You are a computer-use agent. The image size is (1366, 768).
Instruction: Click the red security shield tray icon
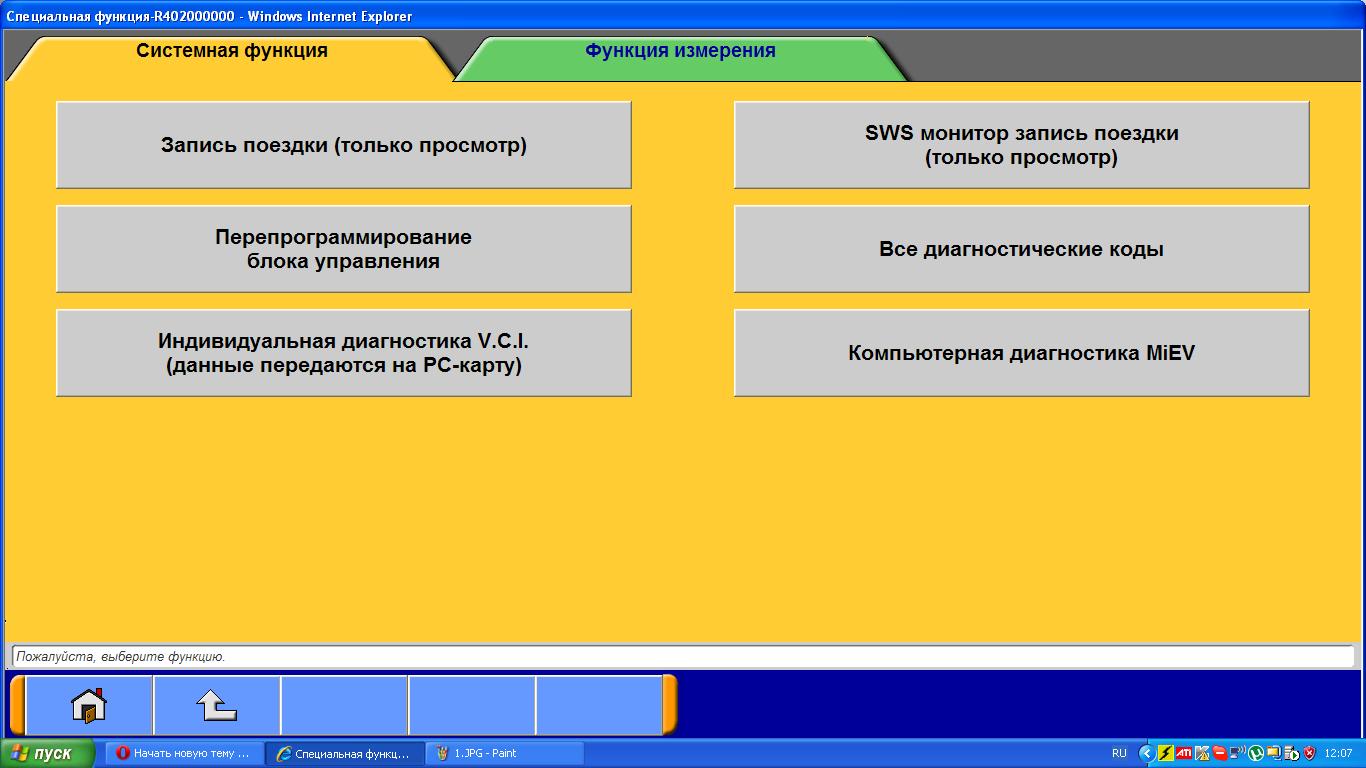pos(1310,753)
